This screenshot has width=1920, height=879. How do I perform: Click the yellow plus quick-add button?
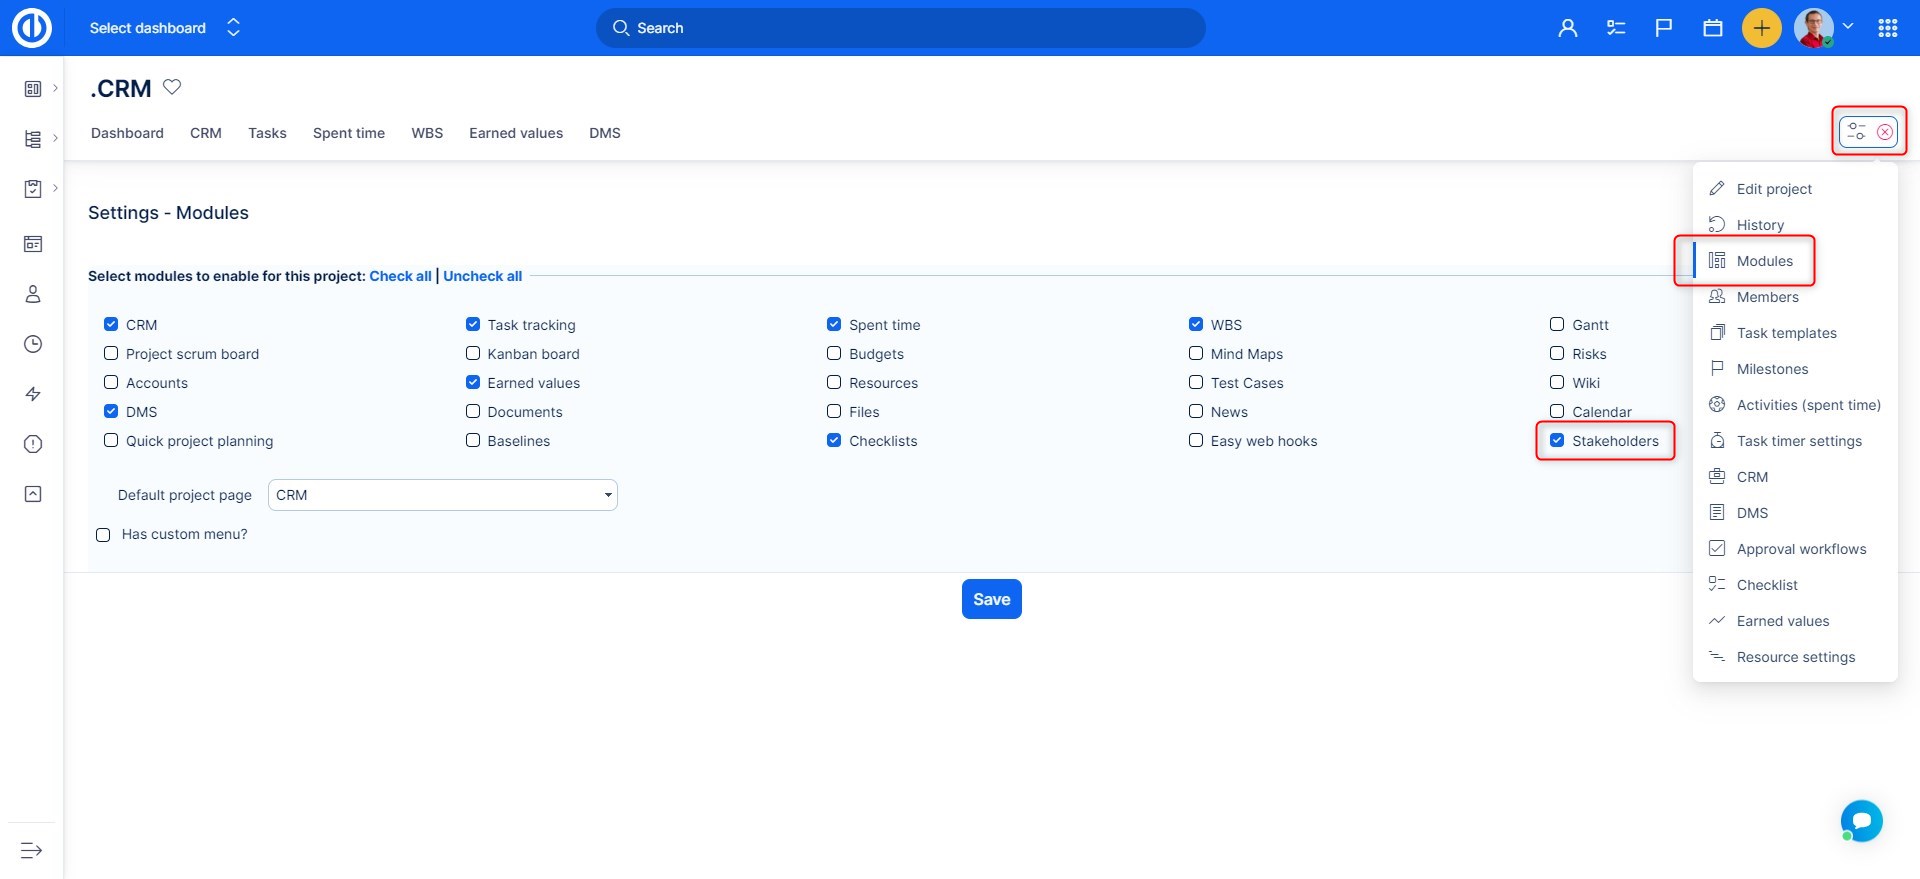tap(1761, 28)
